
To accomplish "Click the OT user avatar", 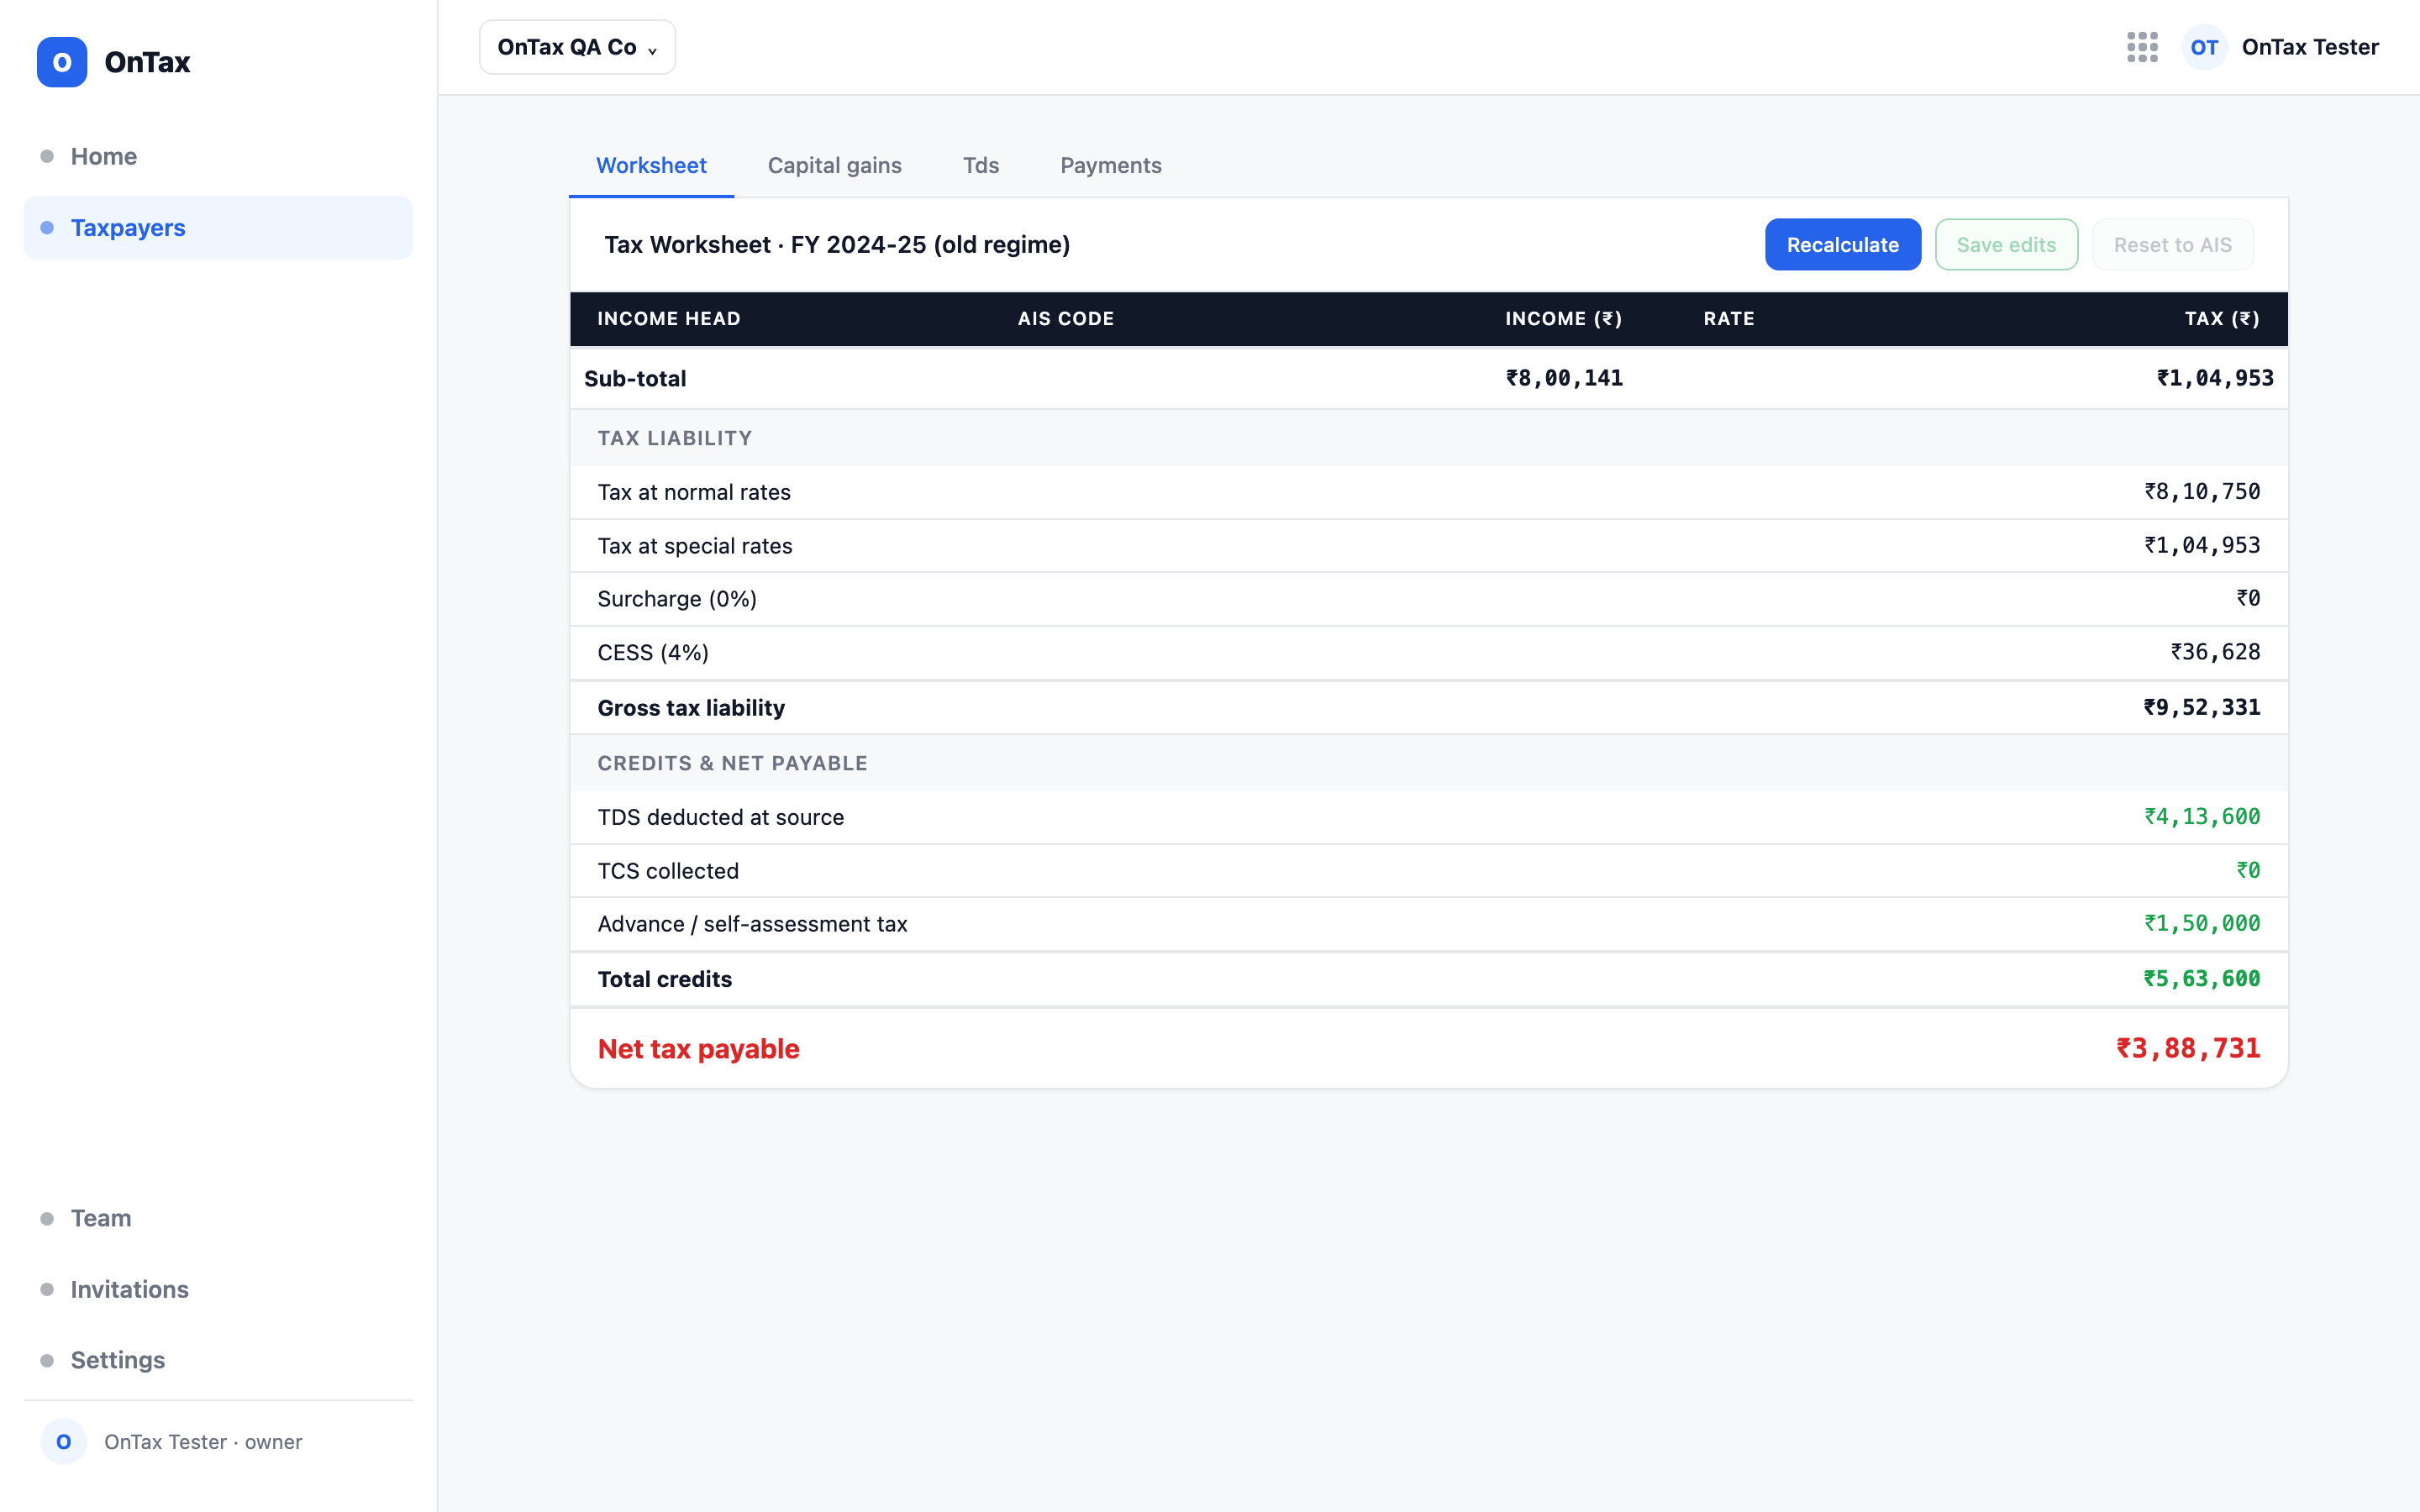I will [2204, 47].
